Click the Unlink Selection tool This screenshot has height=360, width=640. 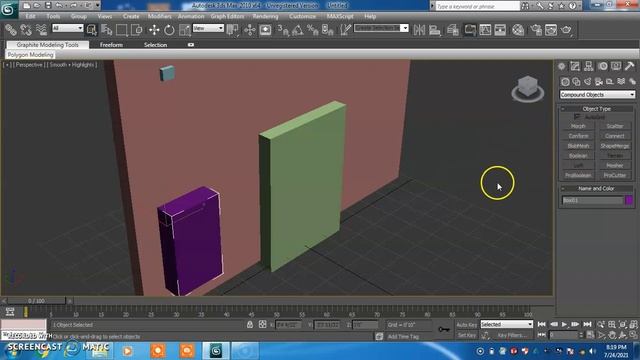26,30
